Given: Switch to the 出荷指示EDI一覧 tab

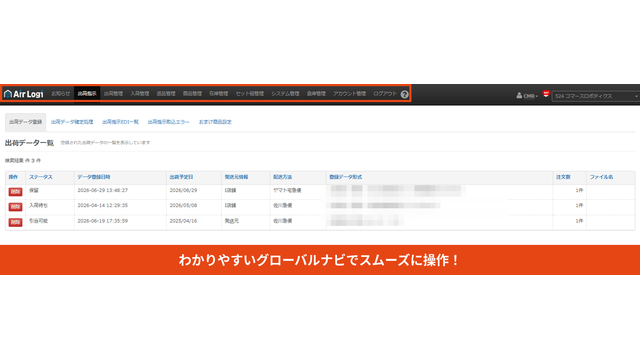Looking at the screenshot, I should (x=120, y=122).
